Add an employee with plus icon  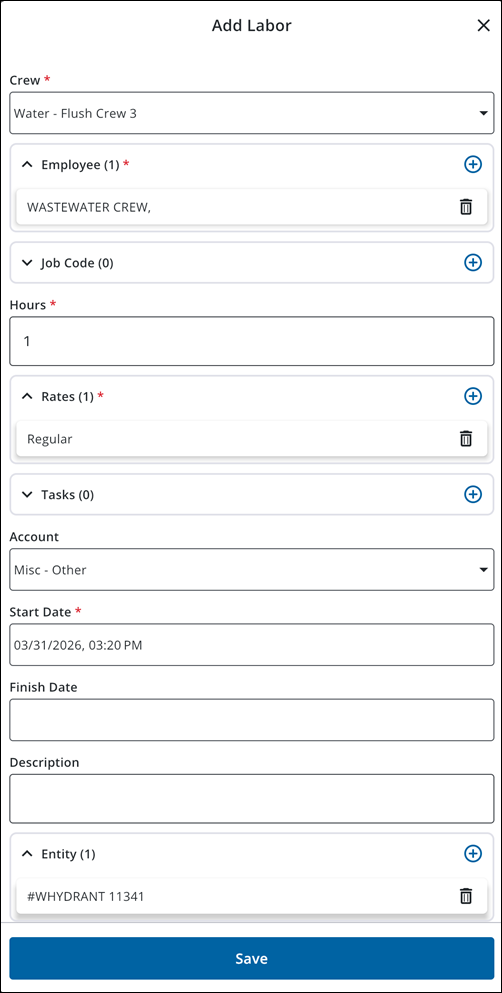tap(473, 165)
